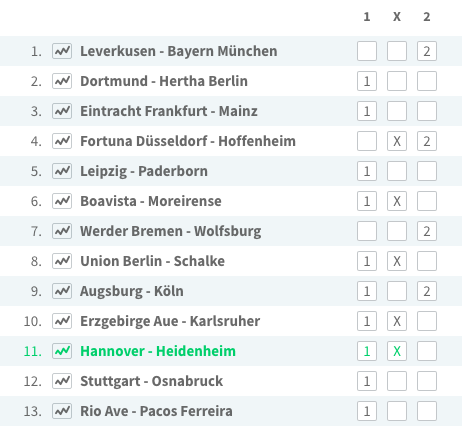
Task: Toggle the 2 pick for Werder Bremen - Wolfsburg
Action: (x=427, y=231)
